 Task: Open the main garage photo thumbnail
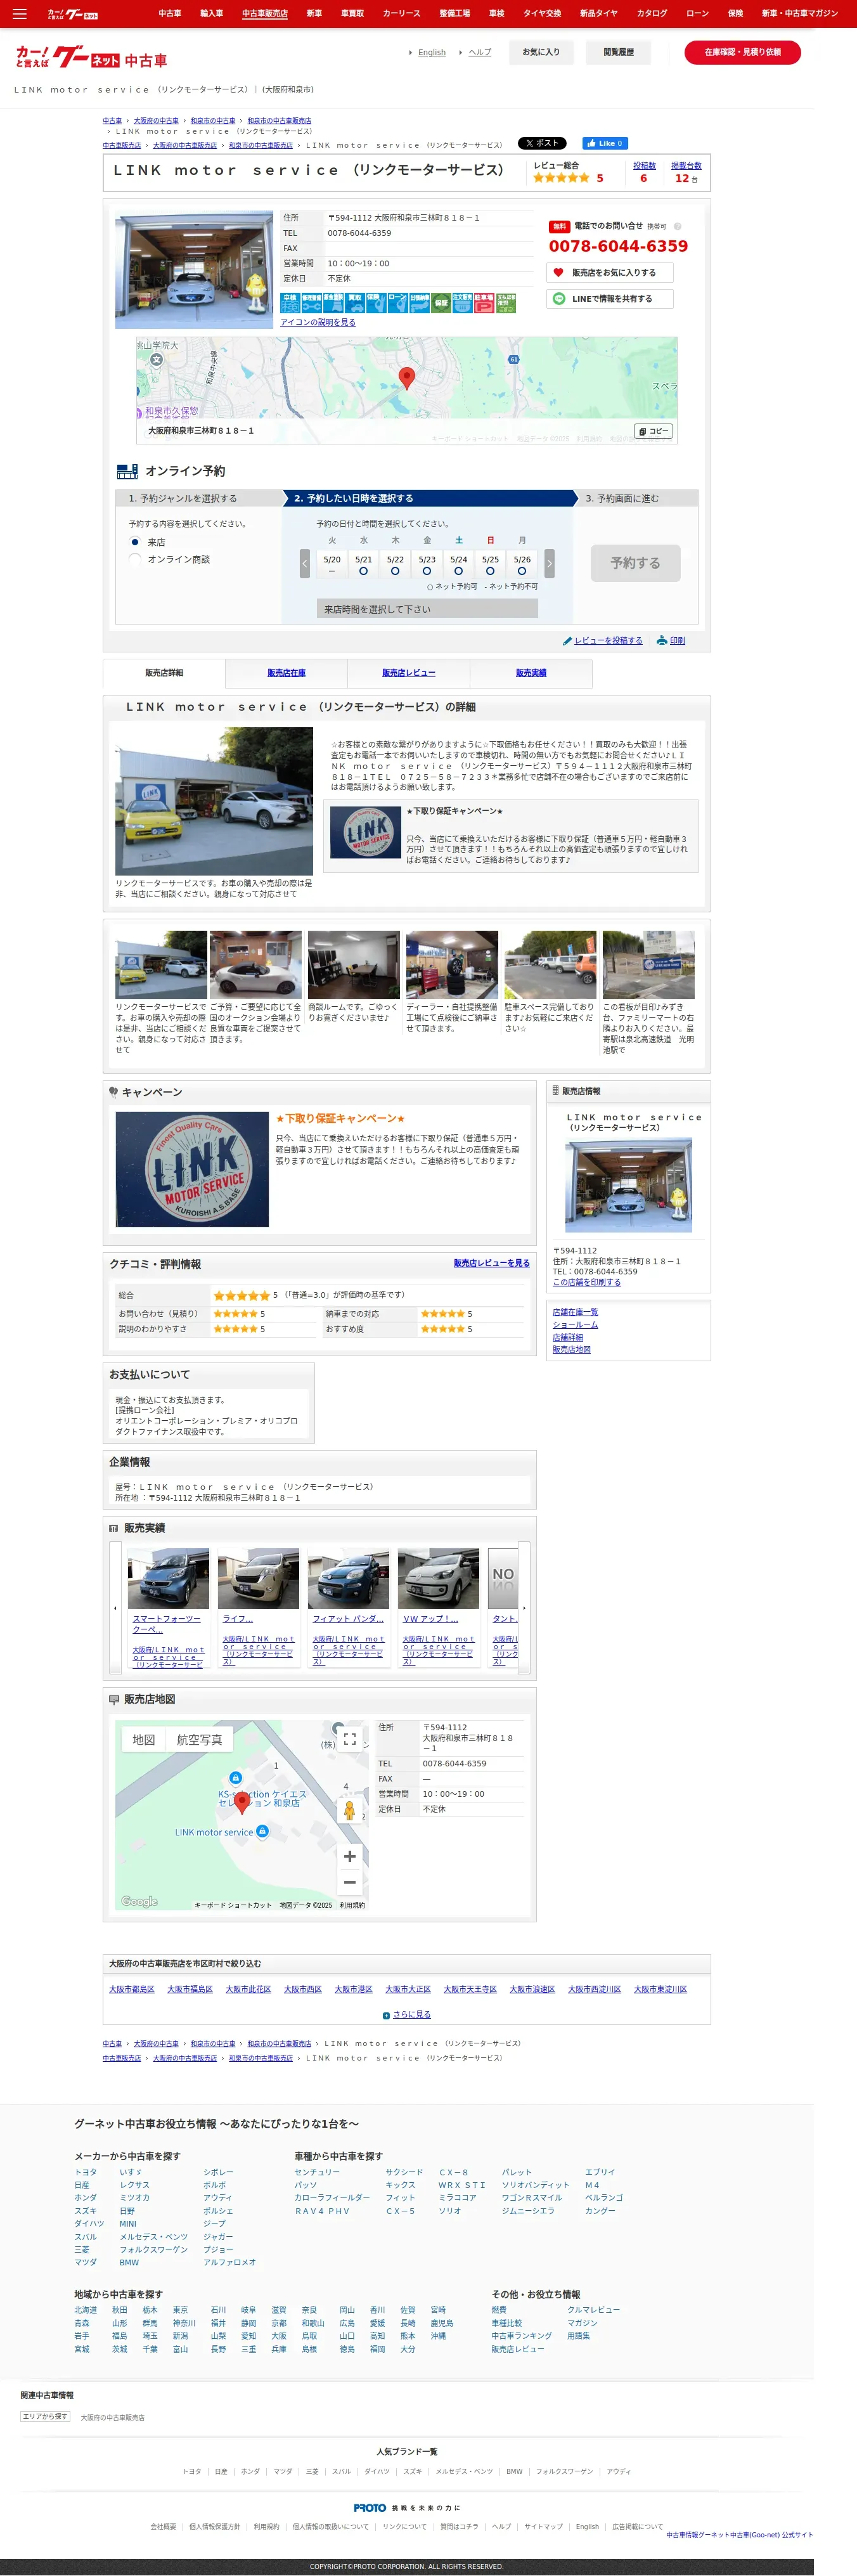coord(194,270)
